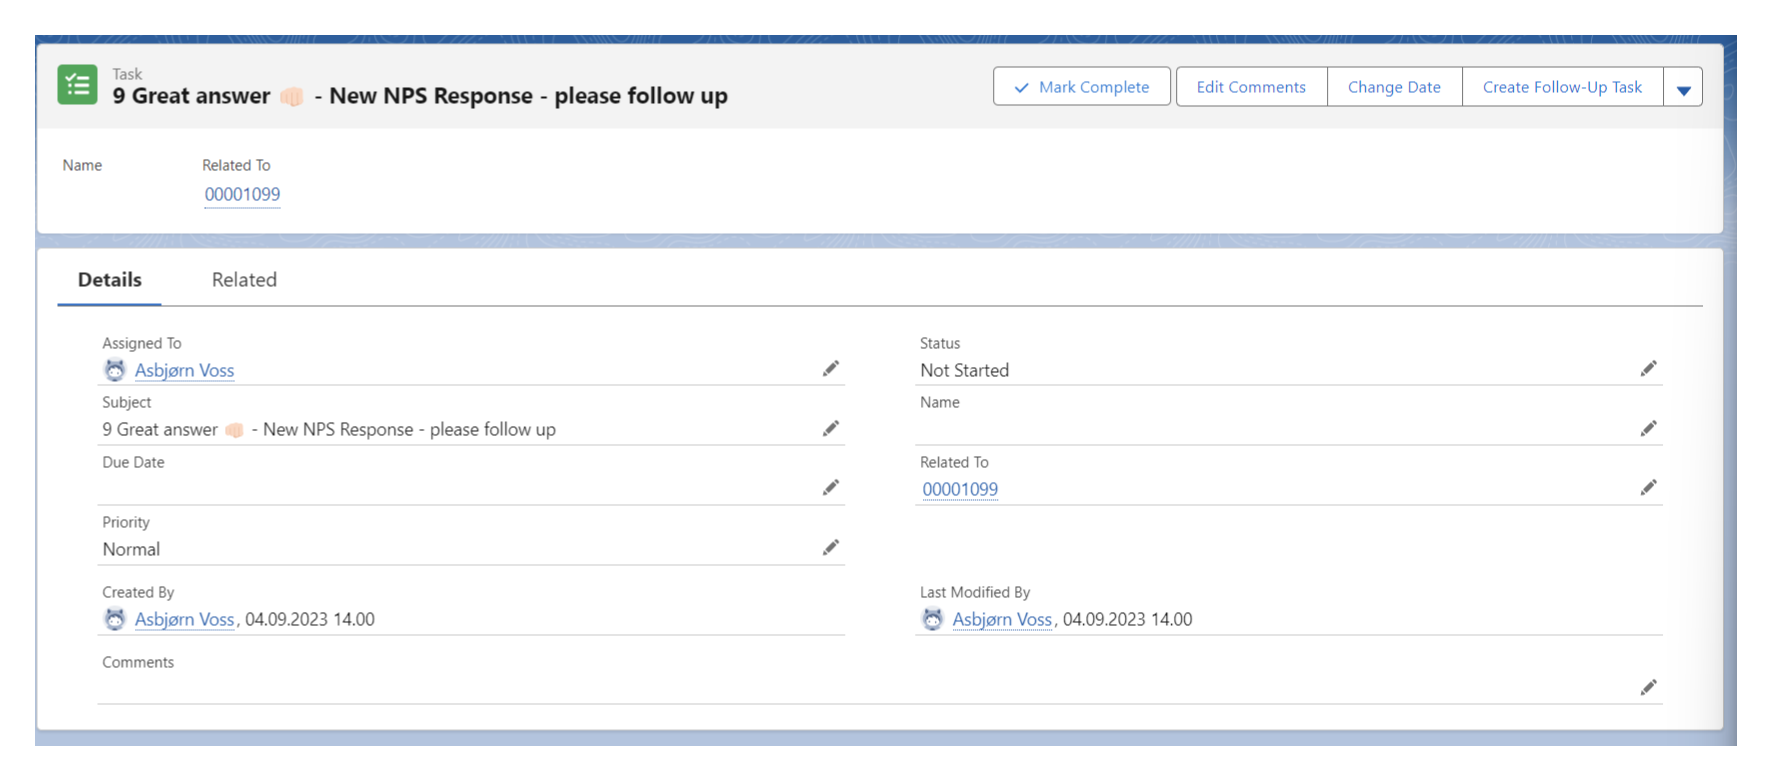Click the Change Date button
Screen dimensions: 1769x777
click(x=1393, y=87)
